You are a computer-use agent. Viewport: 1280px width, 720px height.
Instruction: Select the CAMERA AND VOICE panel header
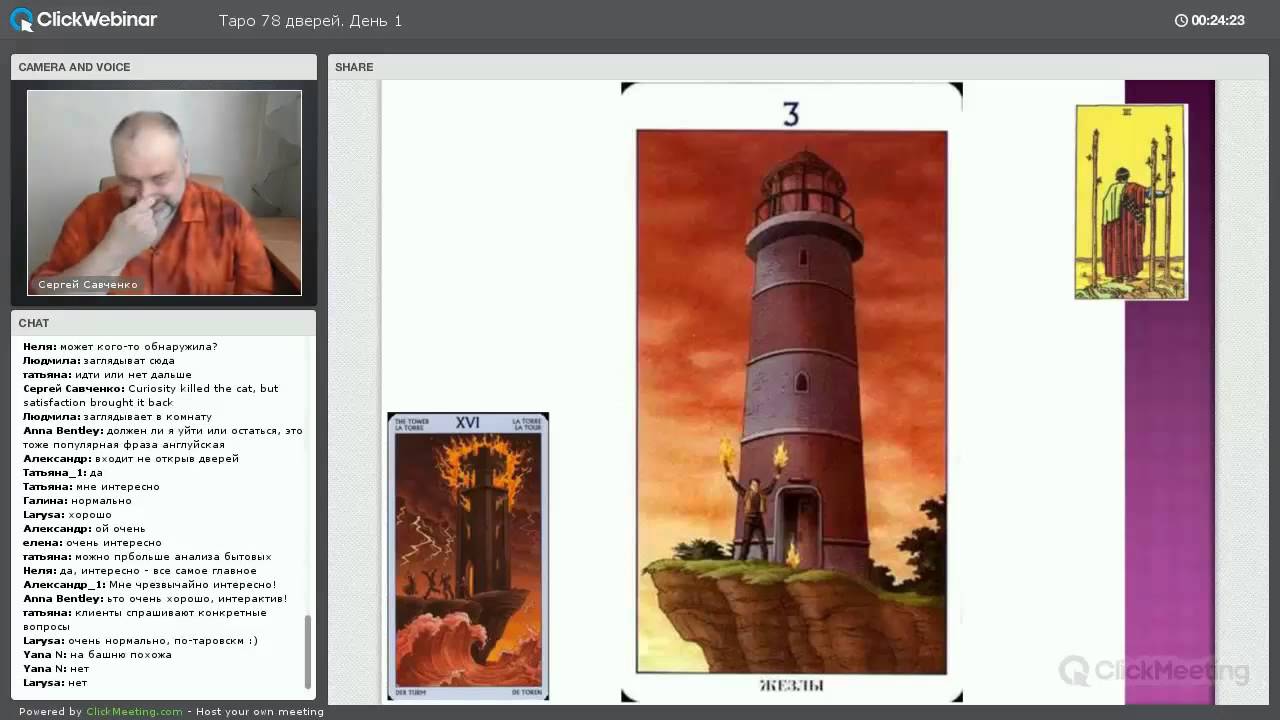point(164,67)
